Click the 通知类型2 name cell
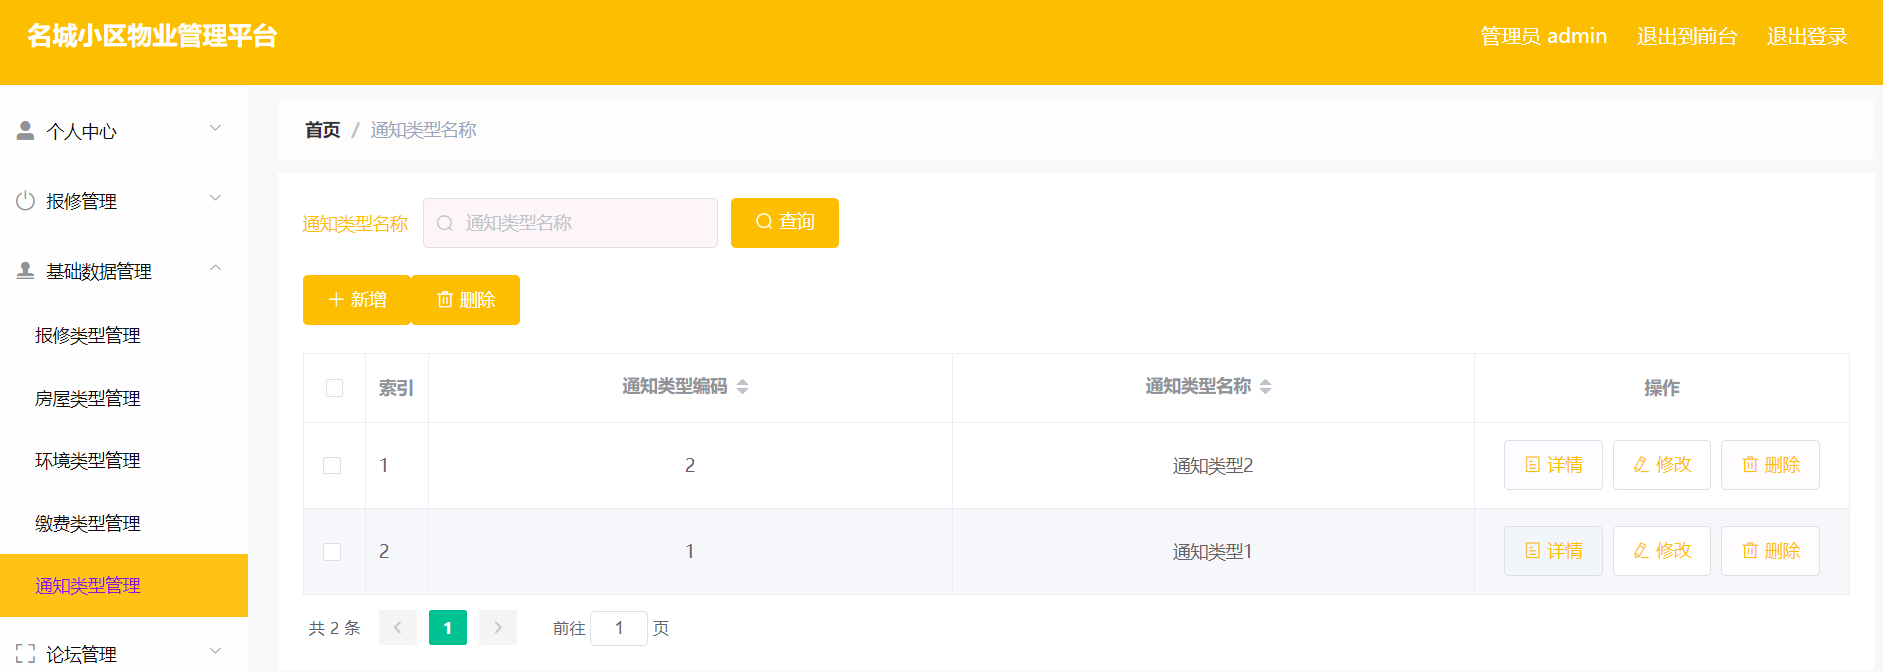The image size is (1883, 672). [1213, 466]
